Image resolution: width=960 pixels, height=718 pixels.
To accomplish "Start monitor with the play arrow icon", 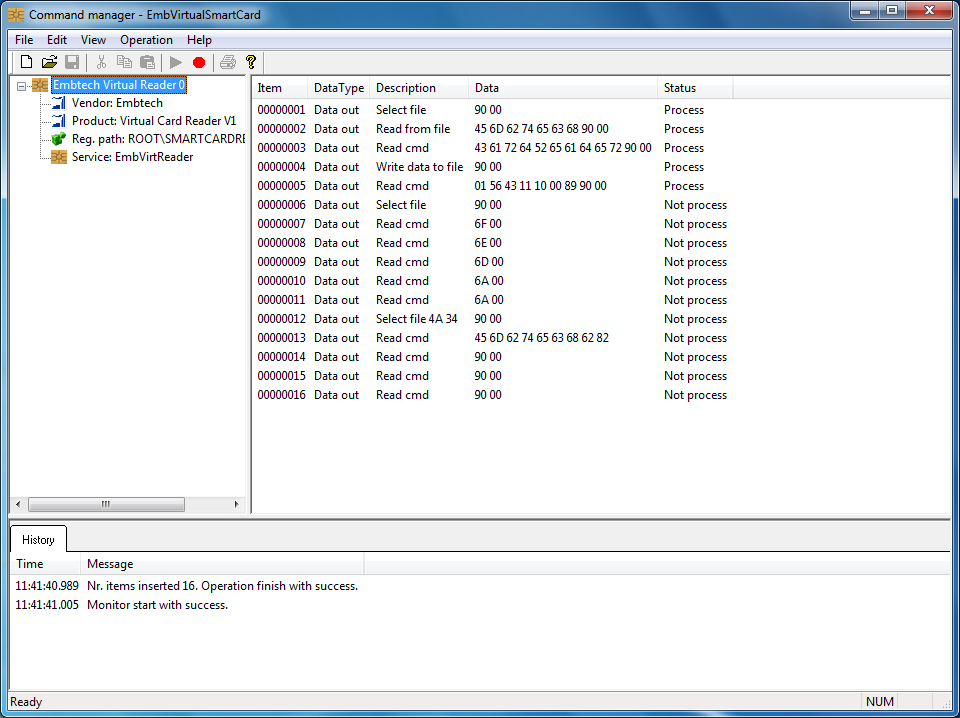I will [176, 62].
